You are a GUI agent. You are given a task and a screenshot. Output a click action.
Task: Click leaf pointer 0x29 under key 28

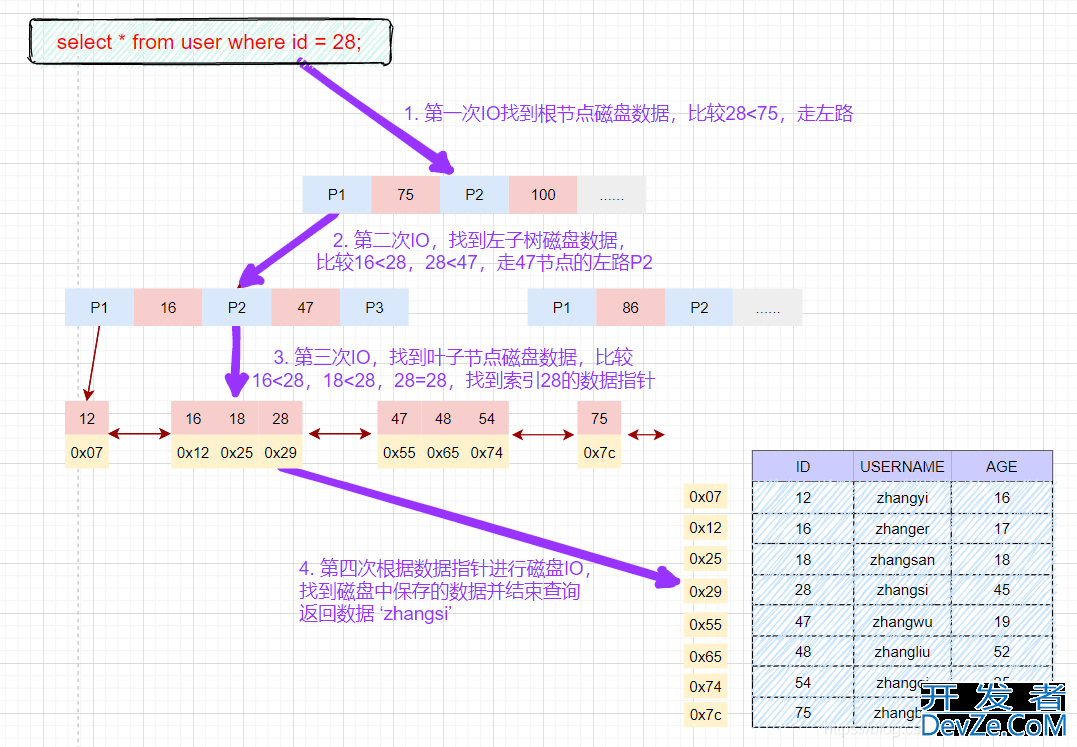point(280,452)
